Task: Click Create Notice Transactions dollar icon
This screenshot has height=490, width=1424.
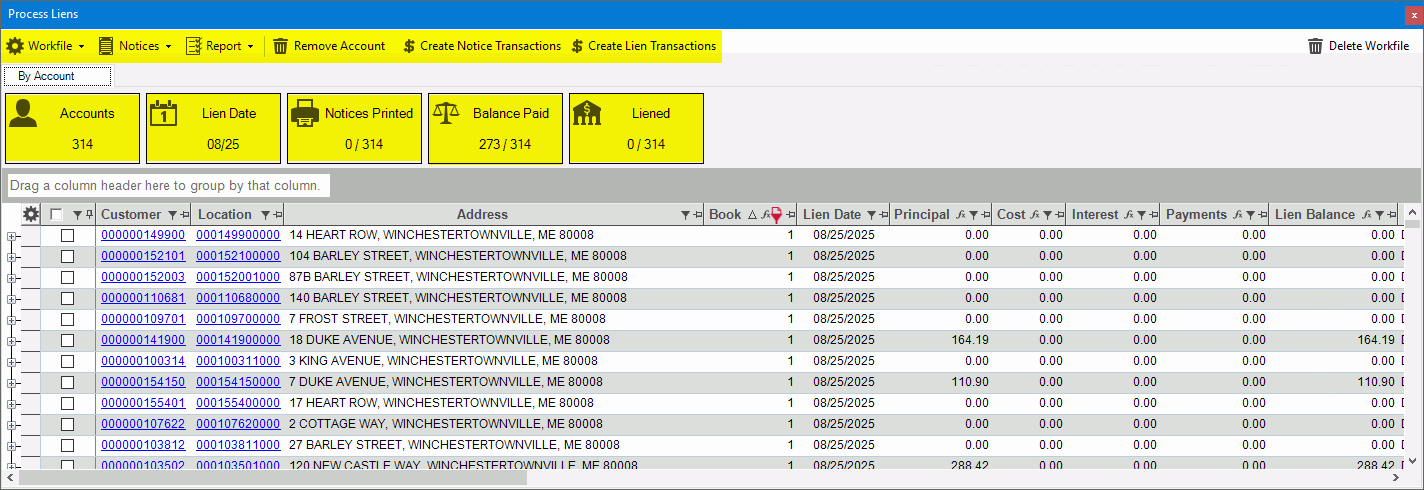Action: [x=408, y=46]
